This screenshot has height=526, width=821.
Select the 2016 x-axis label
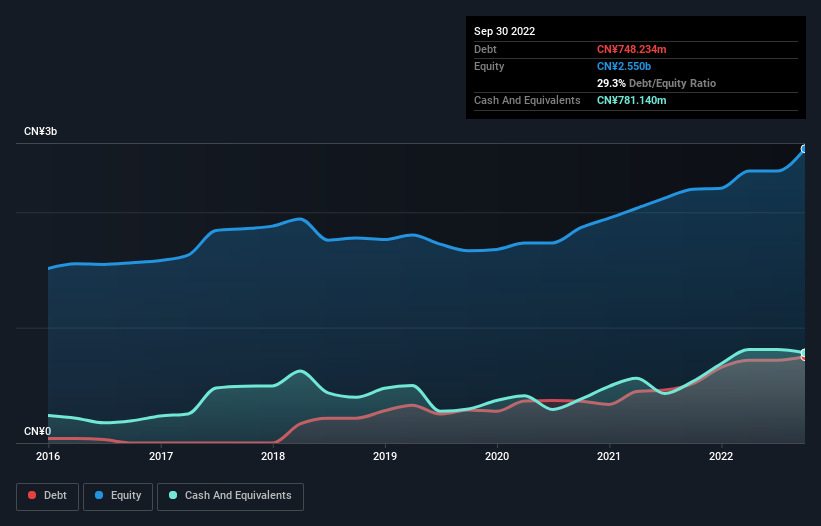click(x=48, y=456)
